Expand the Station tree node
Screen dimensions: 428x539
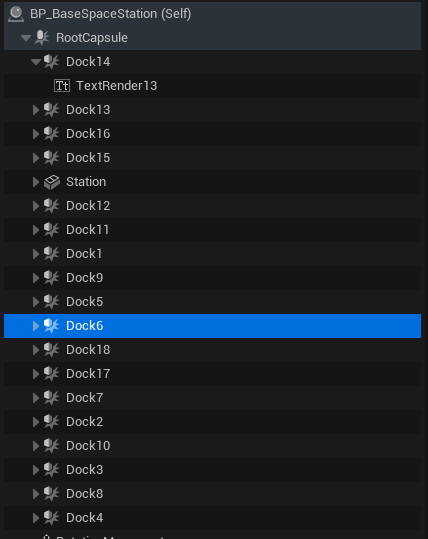pyautogui.click(x=36, y=182)
